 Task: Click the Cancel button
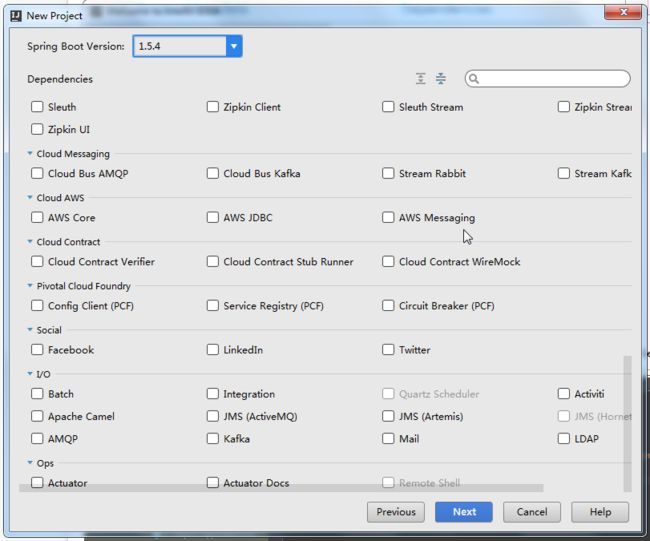coord(532,512)
